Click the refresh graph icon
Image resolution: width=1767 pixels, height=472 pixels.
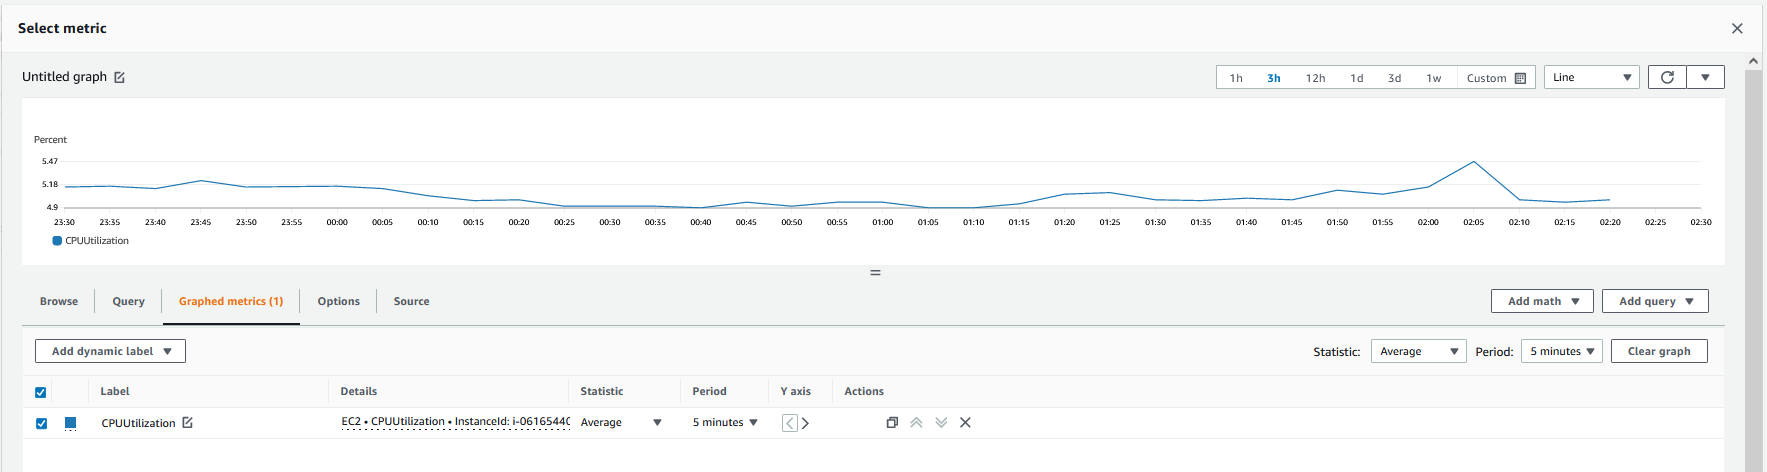coord(1666,77)
